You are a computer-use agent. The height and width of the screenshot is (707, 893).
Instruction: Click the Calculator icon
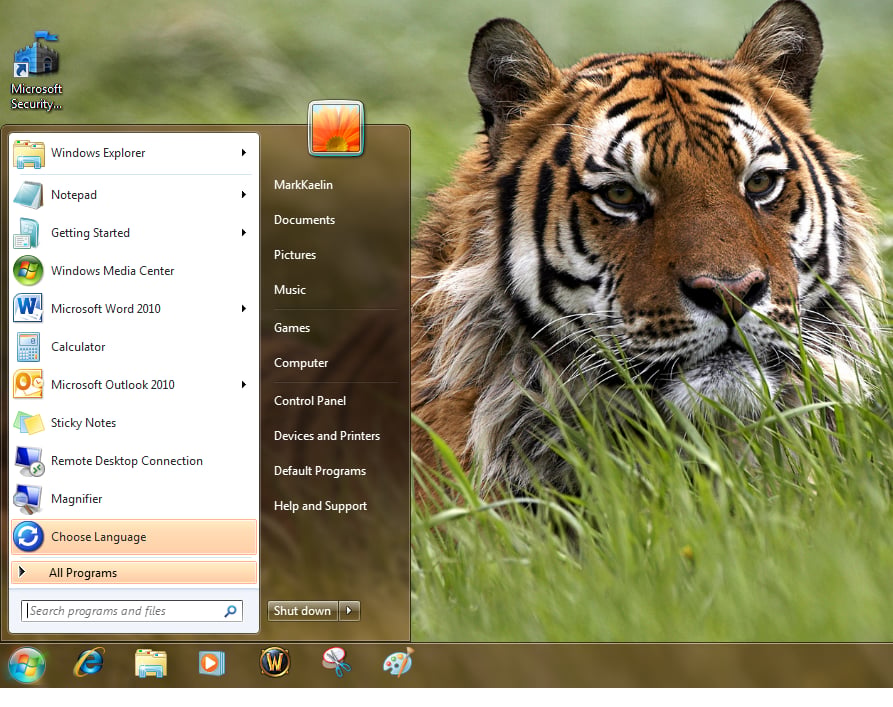[x=28, y=346]
